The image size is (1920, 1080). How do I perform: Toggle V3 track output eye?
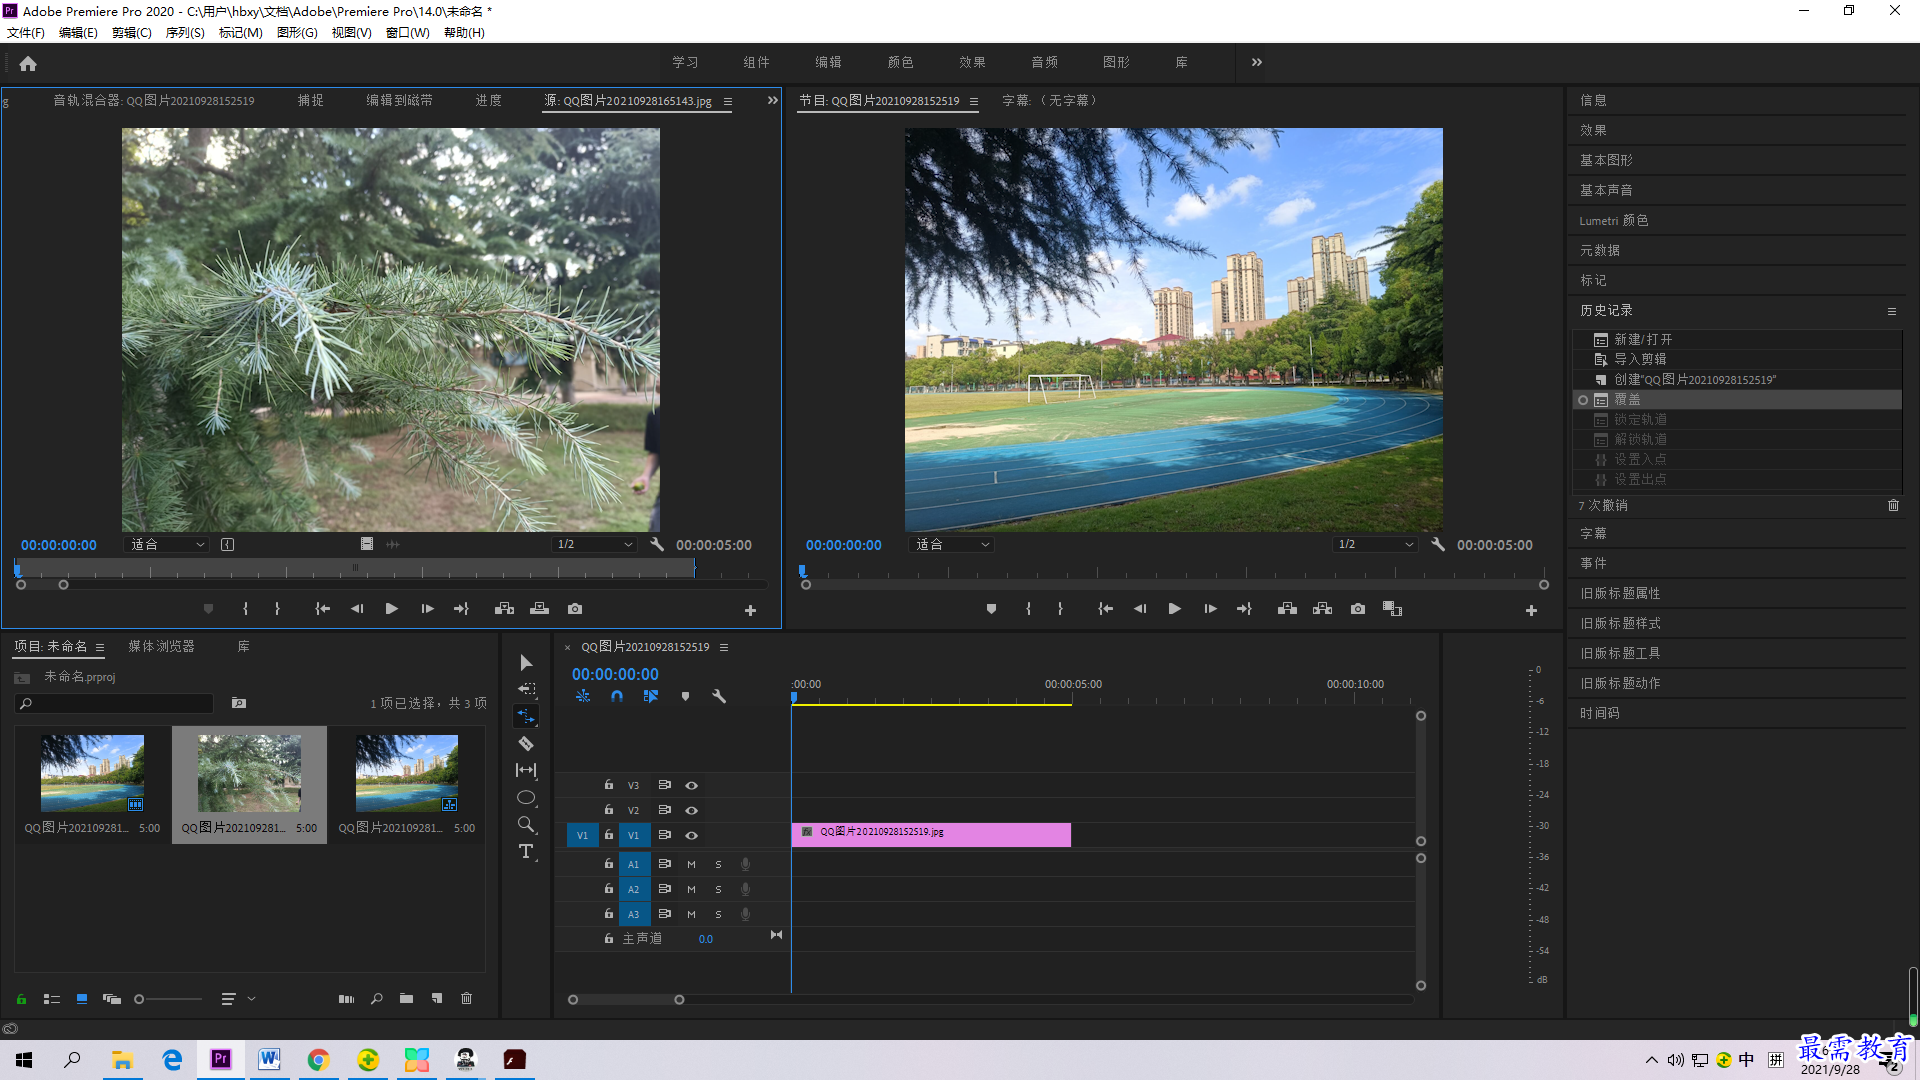point(691,785)
